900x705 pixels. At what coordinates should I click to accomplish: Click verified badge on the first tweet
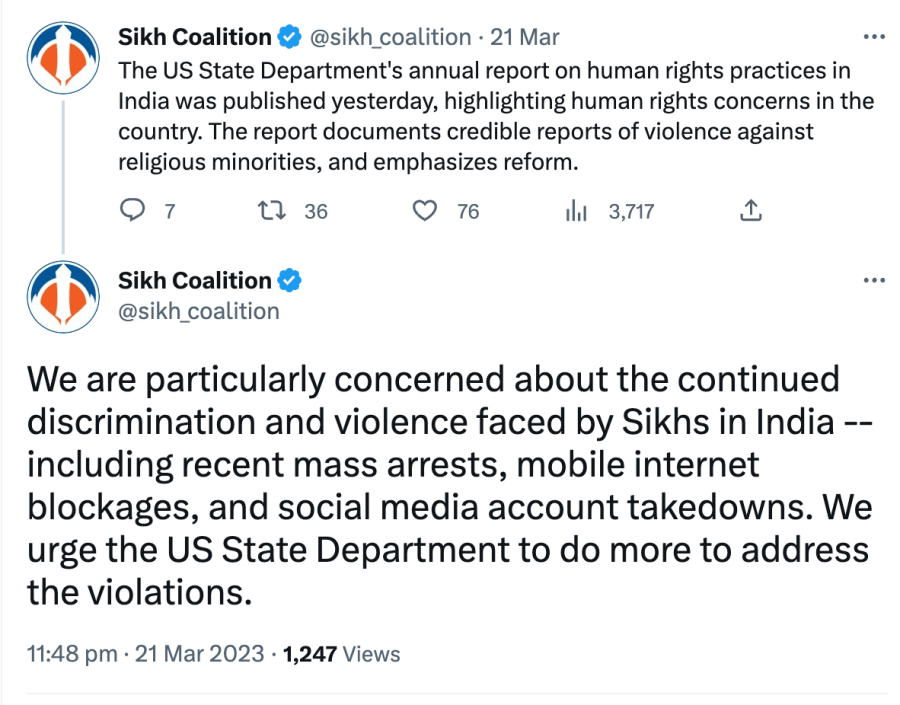(289, 38)
